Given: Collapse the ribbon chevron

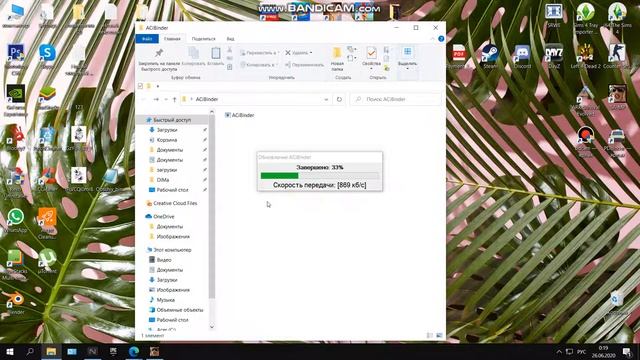Looking at the screenshot, I should [432, 39].
